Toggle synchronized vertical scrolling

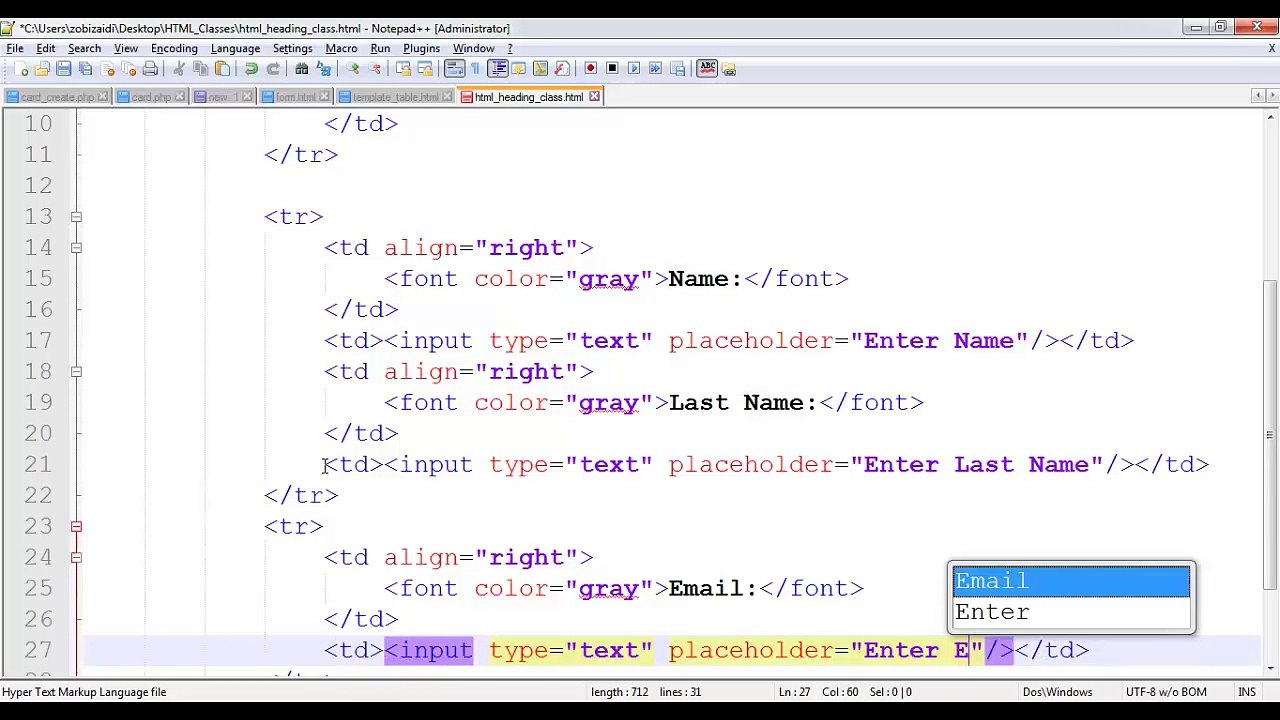coord(403,69)
